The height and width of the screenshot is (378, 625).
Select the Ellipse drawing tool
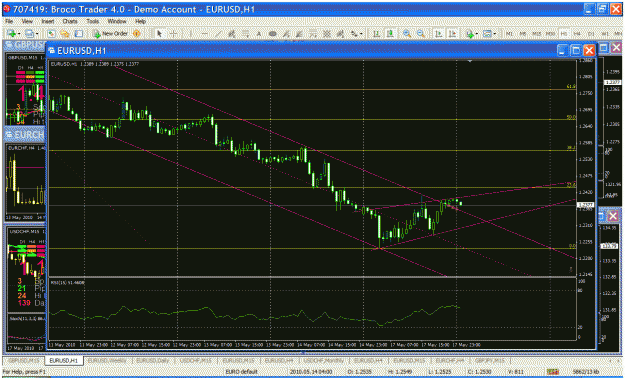click(x=273, y=34)
